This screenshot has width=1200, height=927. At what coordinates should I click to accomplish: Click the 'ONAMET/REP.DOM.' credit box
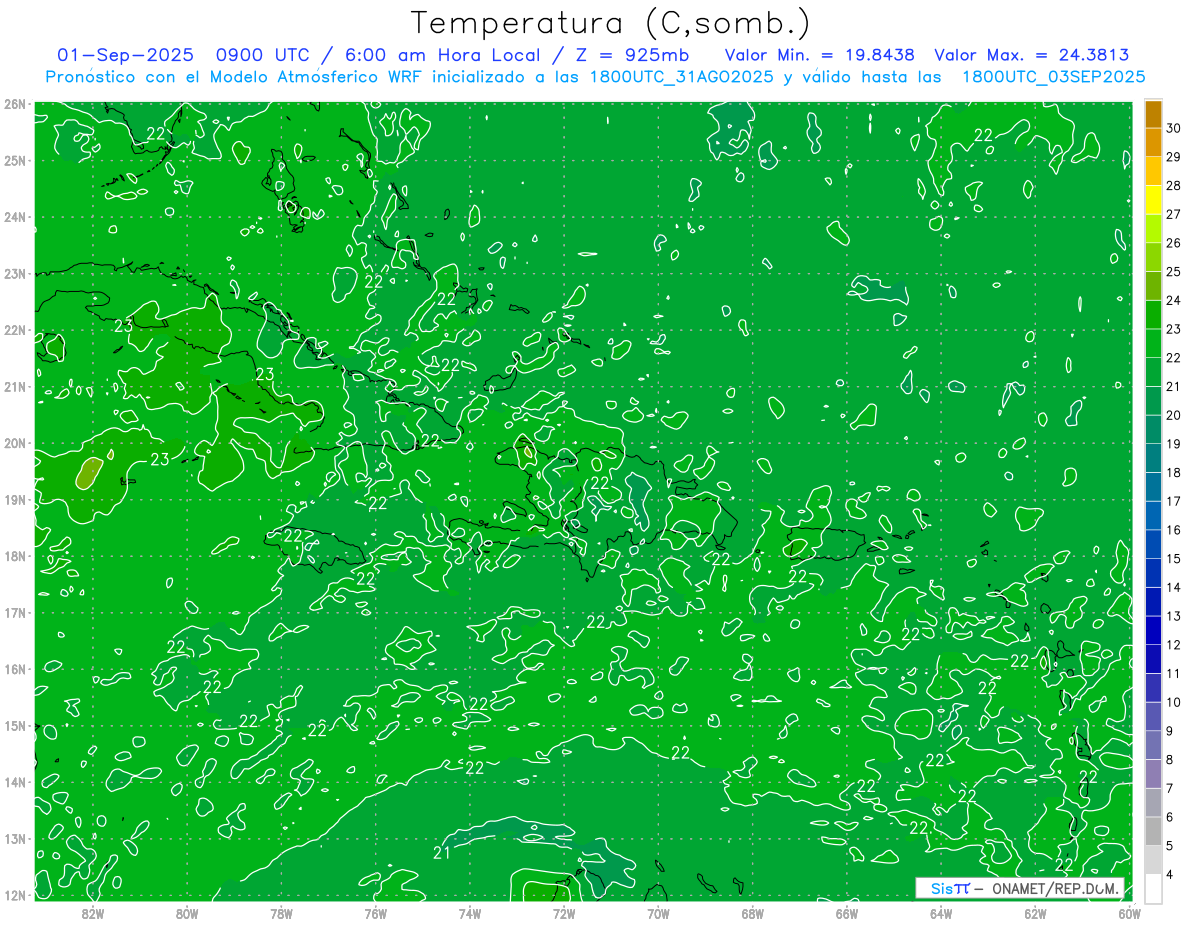(1020, 888)
